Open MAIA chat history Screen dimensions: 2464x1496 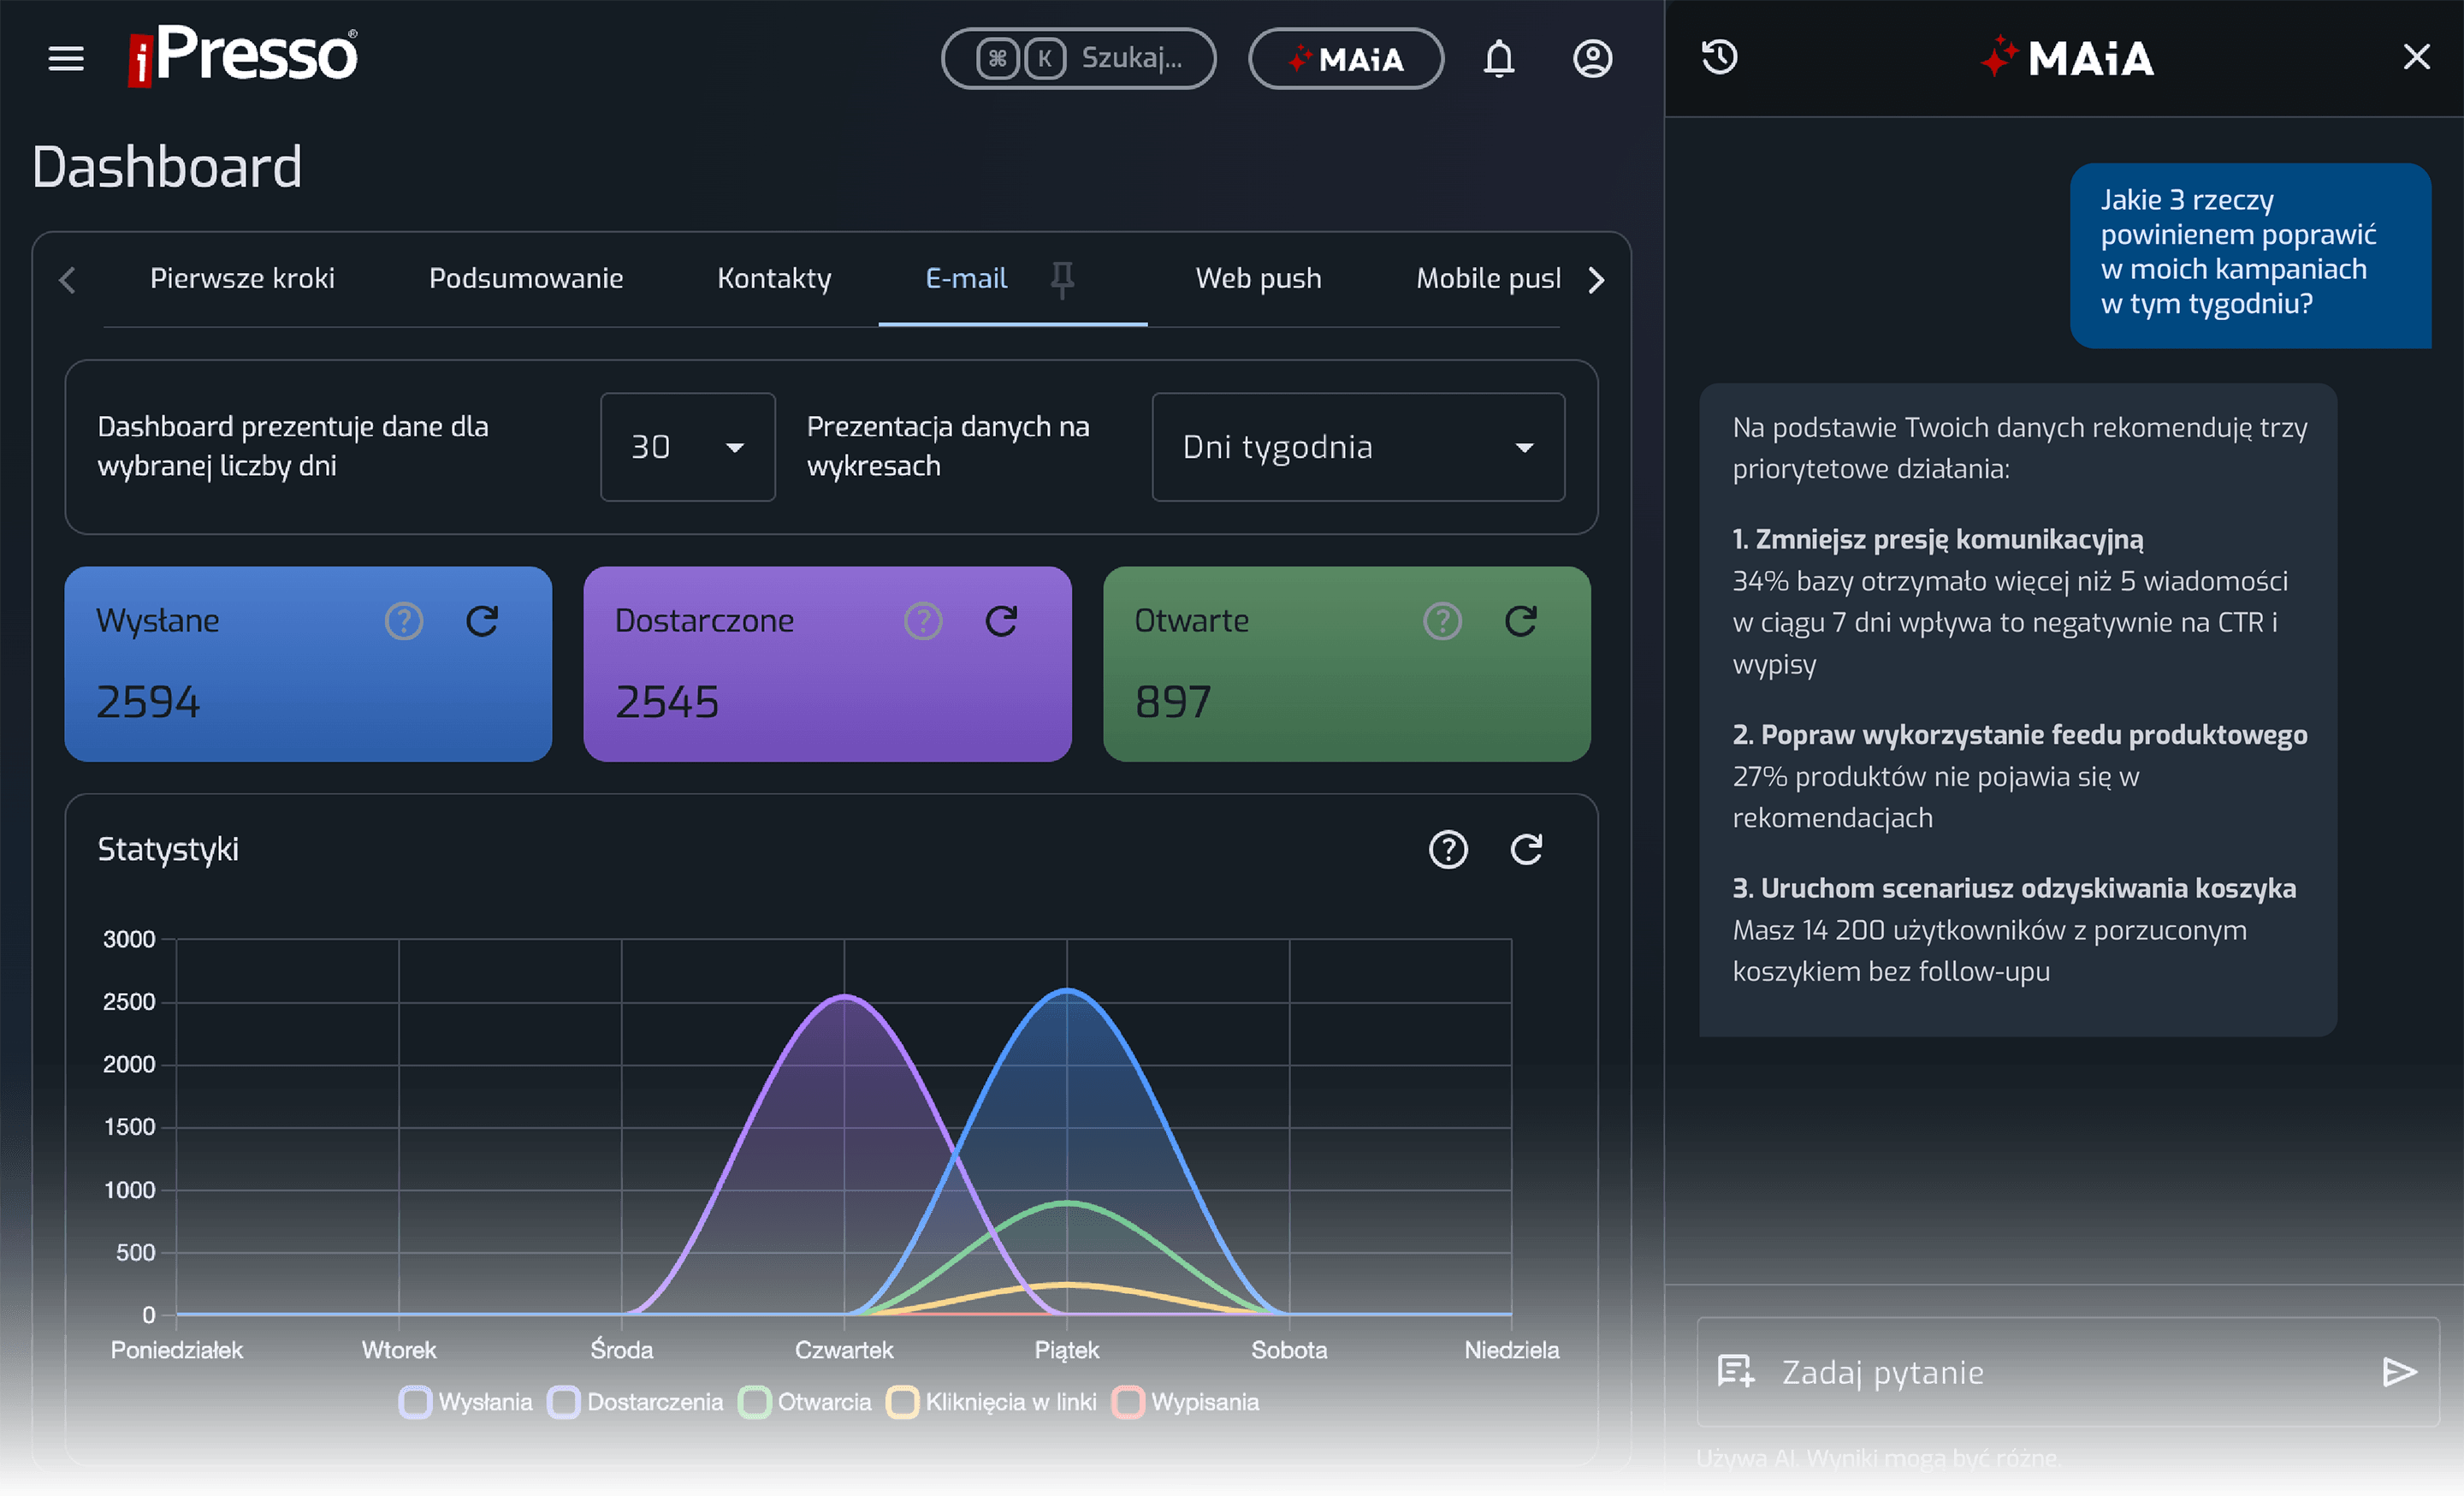pos(1720,57)
